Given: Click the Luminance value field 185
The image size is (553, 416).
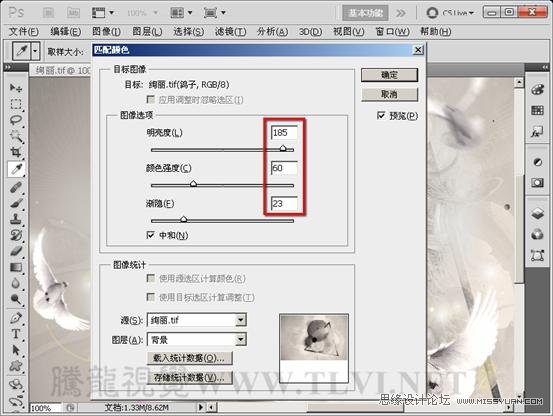Looking at the screenshot, I should 284,133.
